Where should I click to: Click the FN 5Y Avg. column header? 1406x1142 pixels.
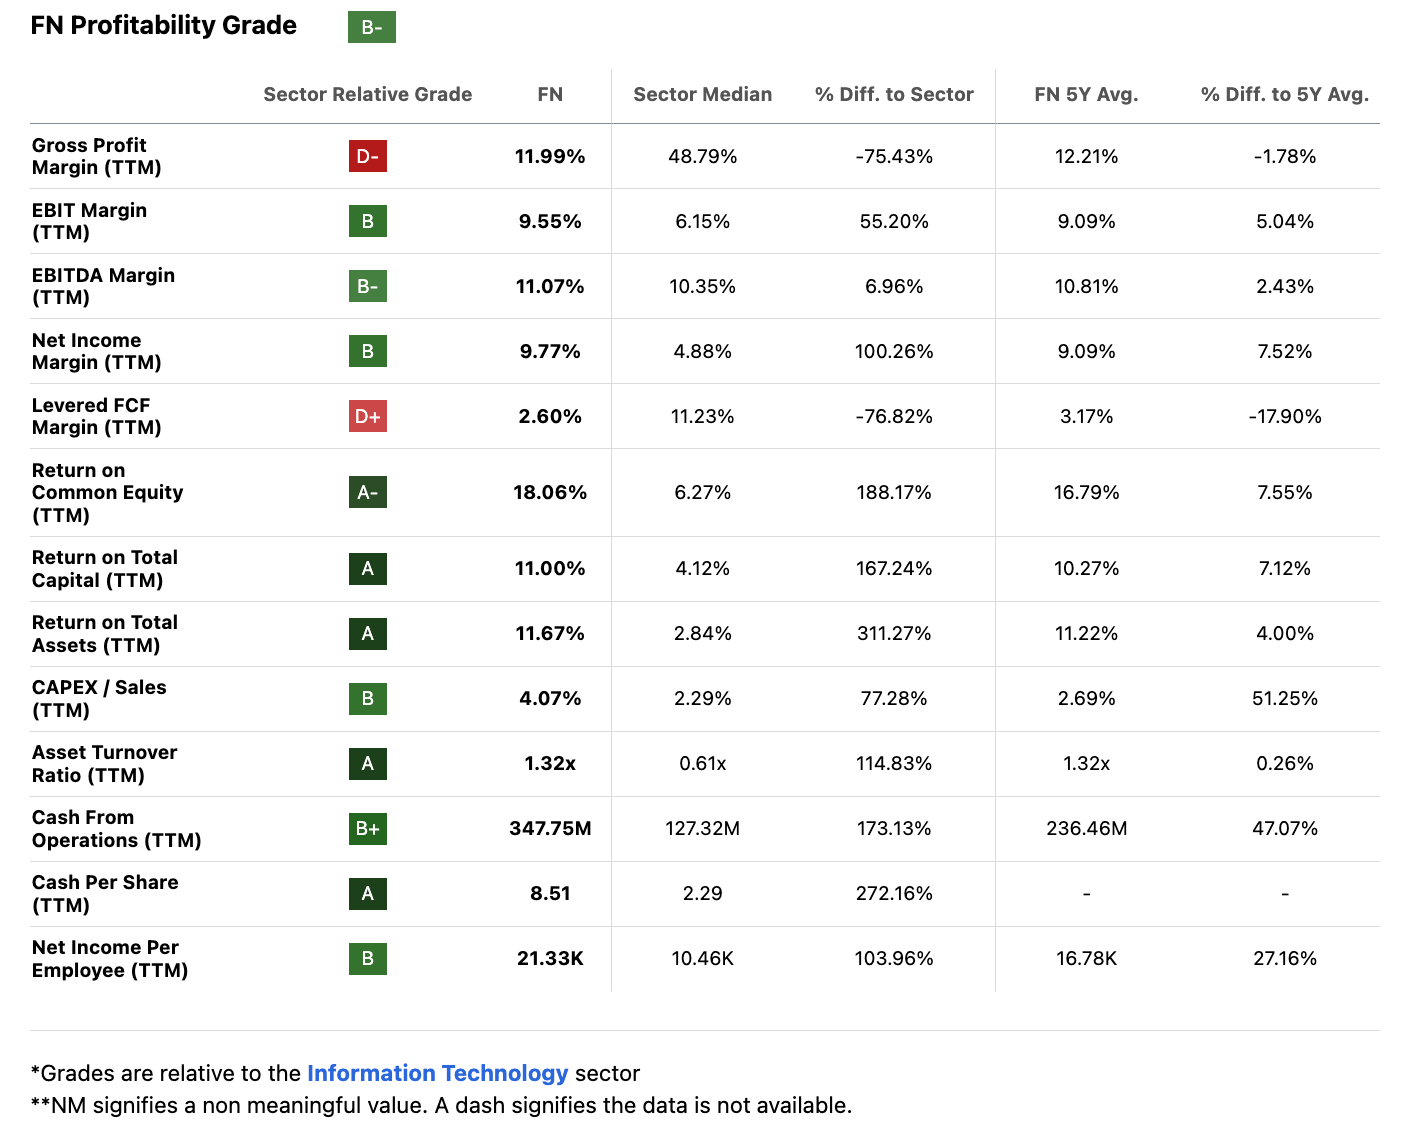[1086, 94]
